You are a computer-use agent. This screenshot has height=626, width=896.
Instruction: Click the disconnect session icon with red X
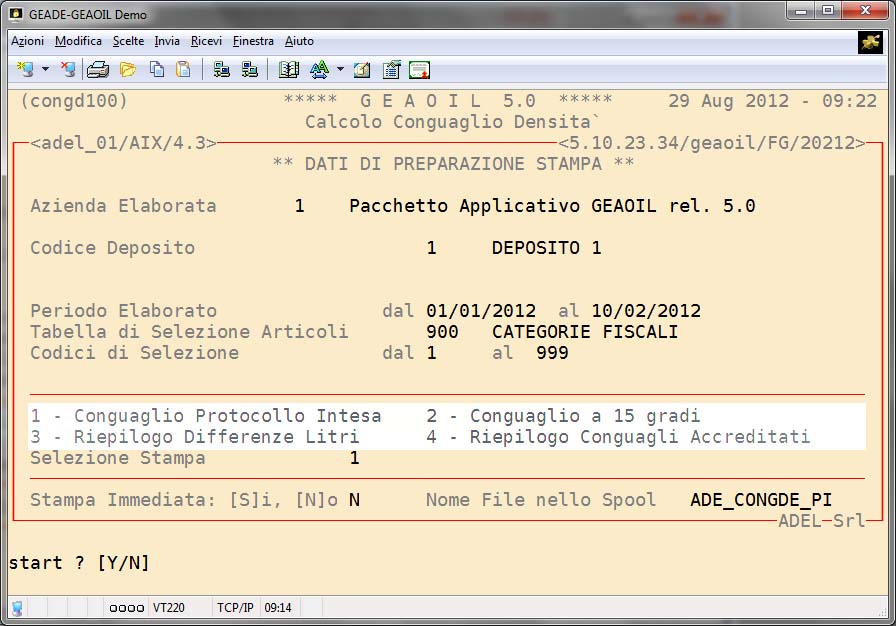coord(67,70)
